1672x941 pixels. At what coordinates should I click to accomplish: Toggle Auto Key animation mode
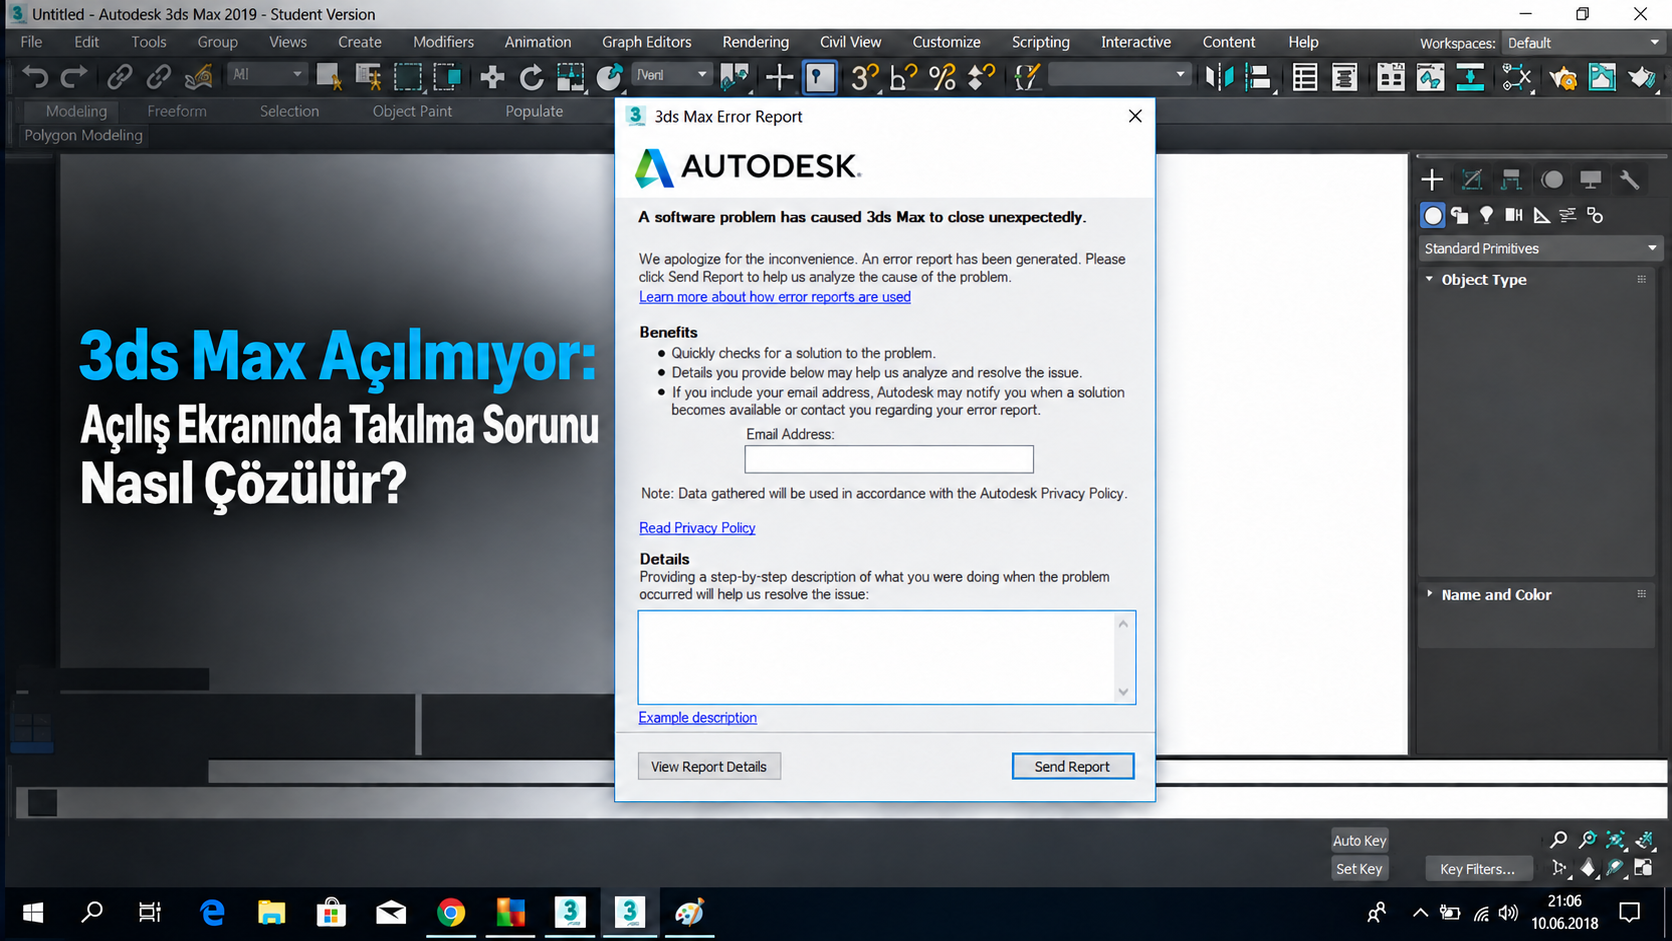click(x=1359, y=841)
